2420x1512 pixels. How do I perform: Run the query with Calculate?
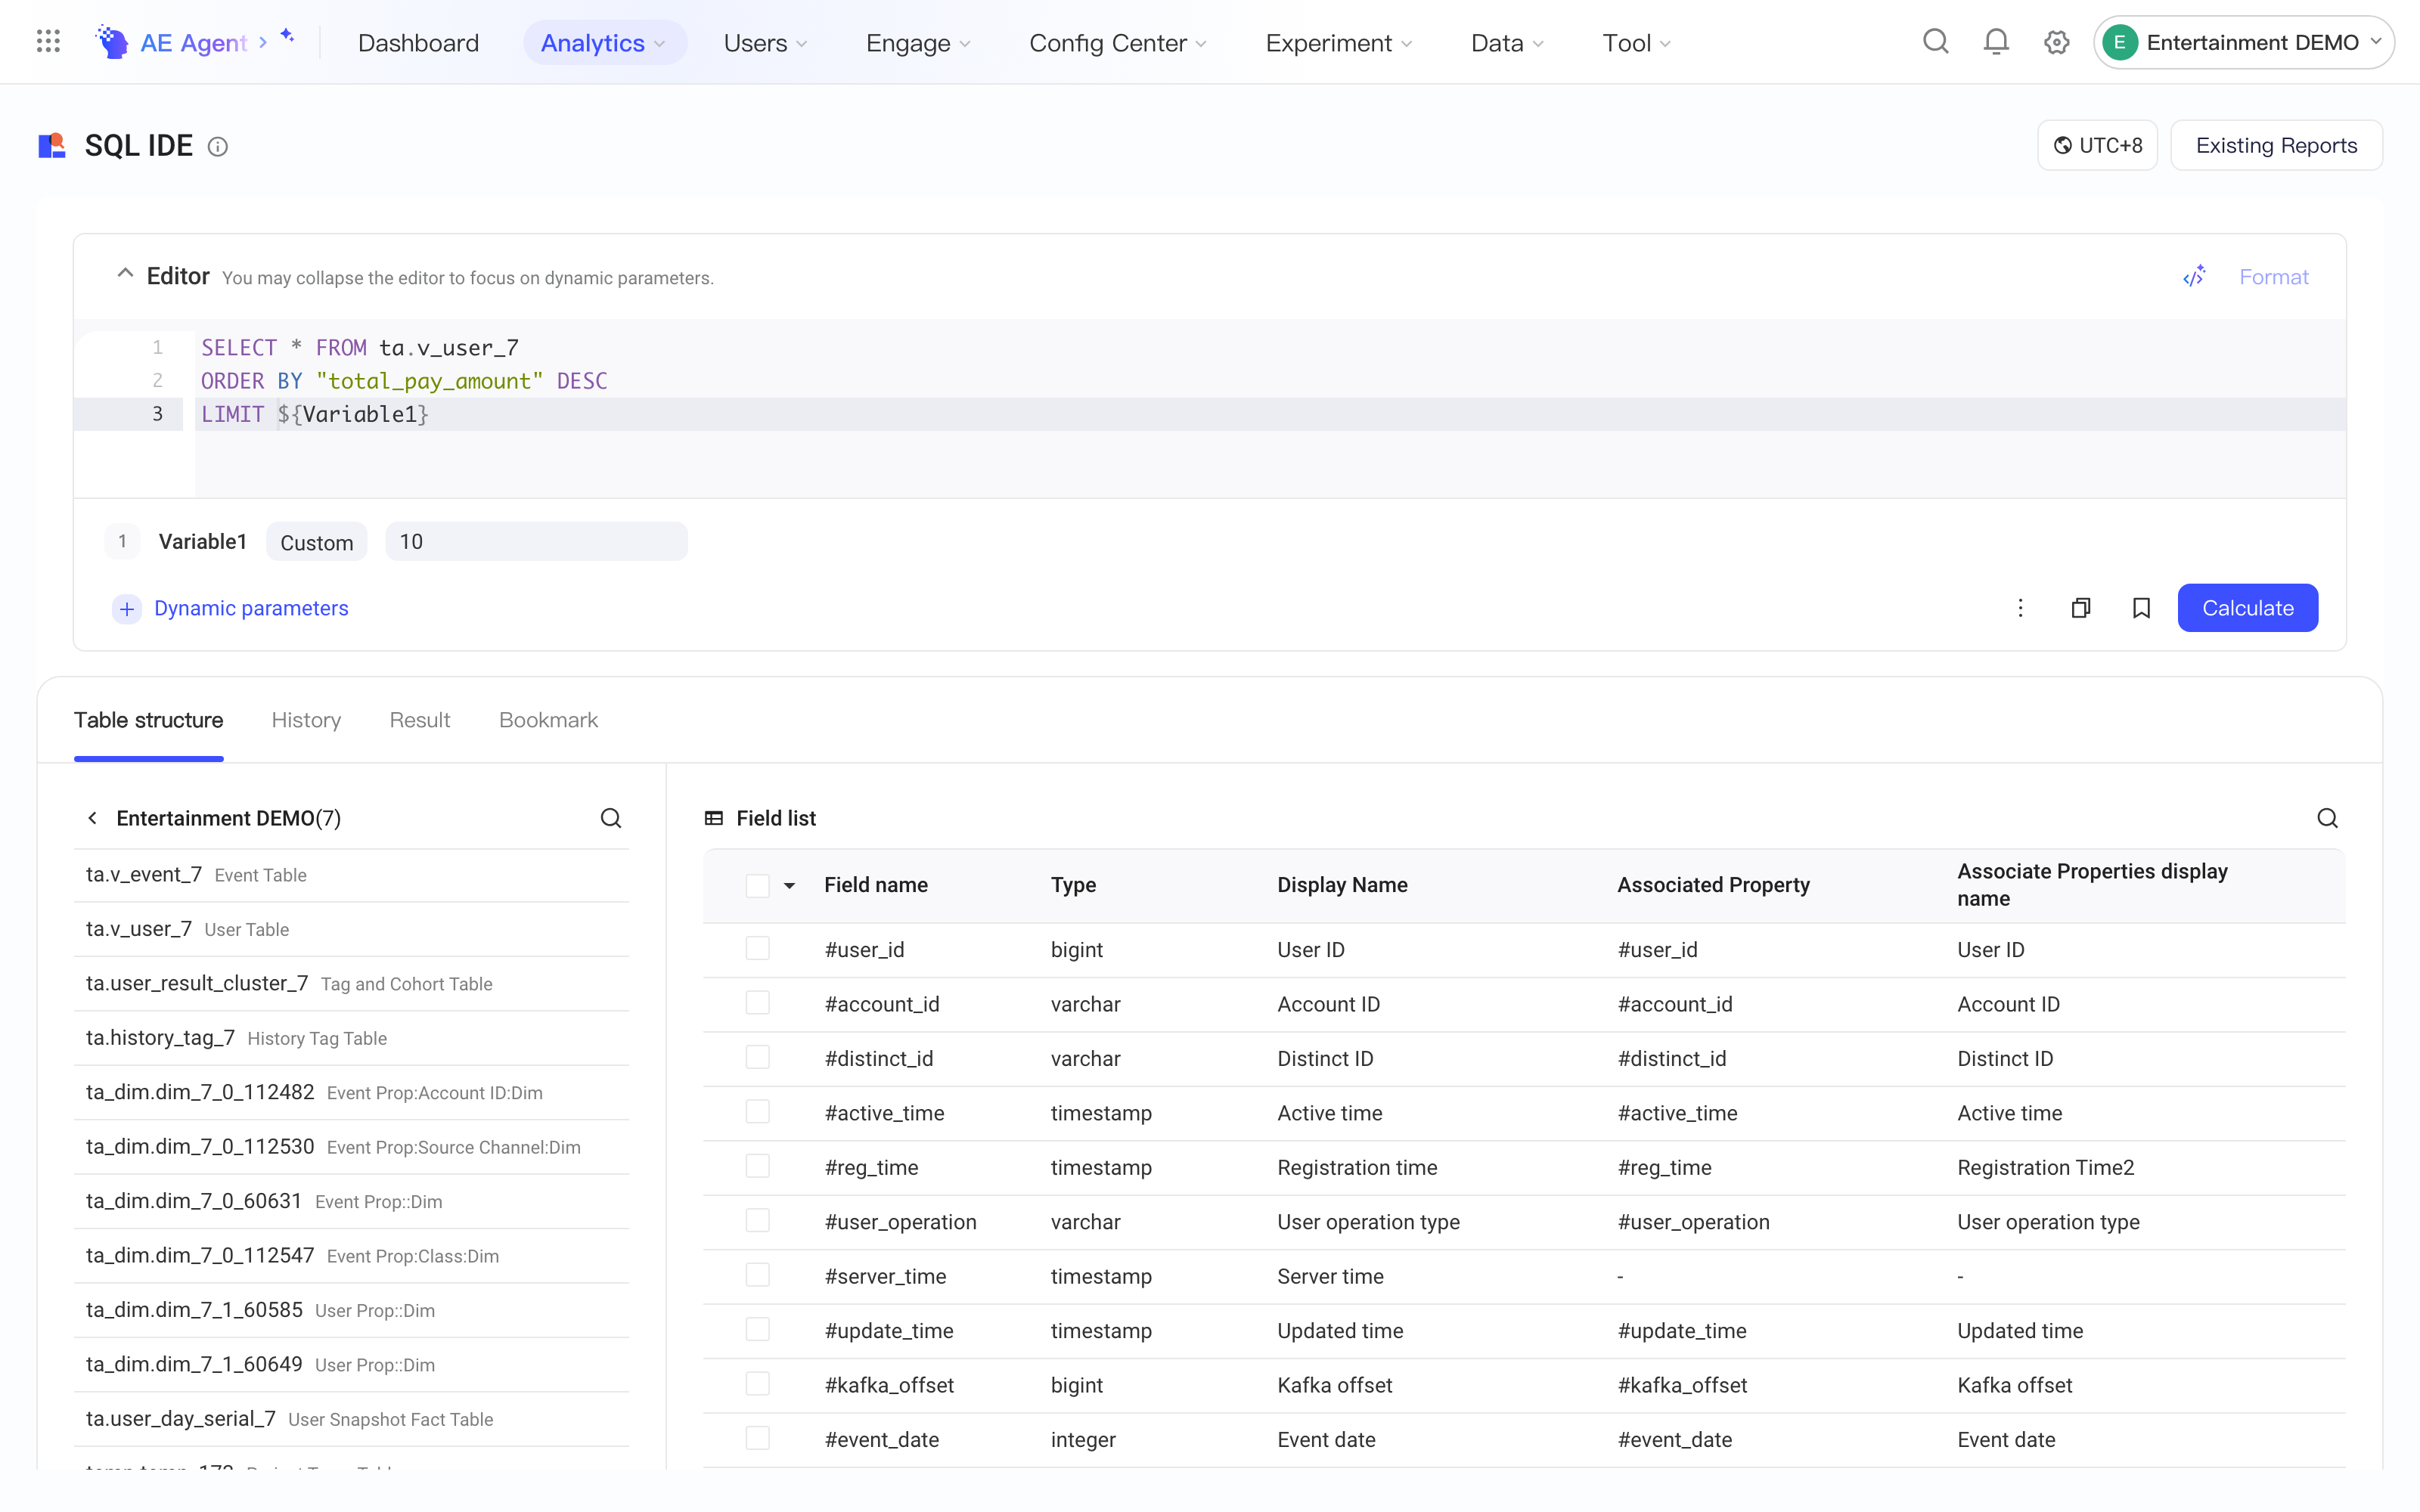point(2247,608)
